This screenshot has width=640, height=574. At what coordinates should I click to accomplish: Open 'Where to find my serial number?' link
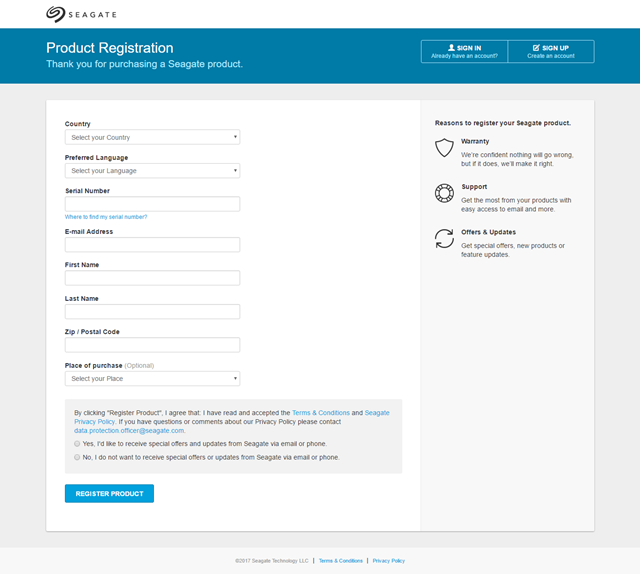click(106, 217)
